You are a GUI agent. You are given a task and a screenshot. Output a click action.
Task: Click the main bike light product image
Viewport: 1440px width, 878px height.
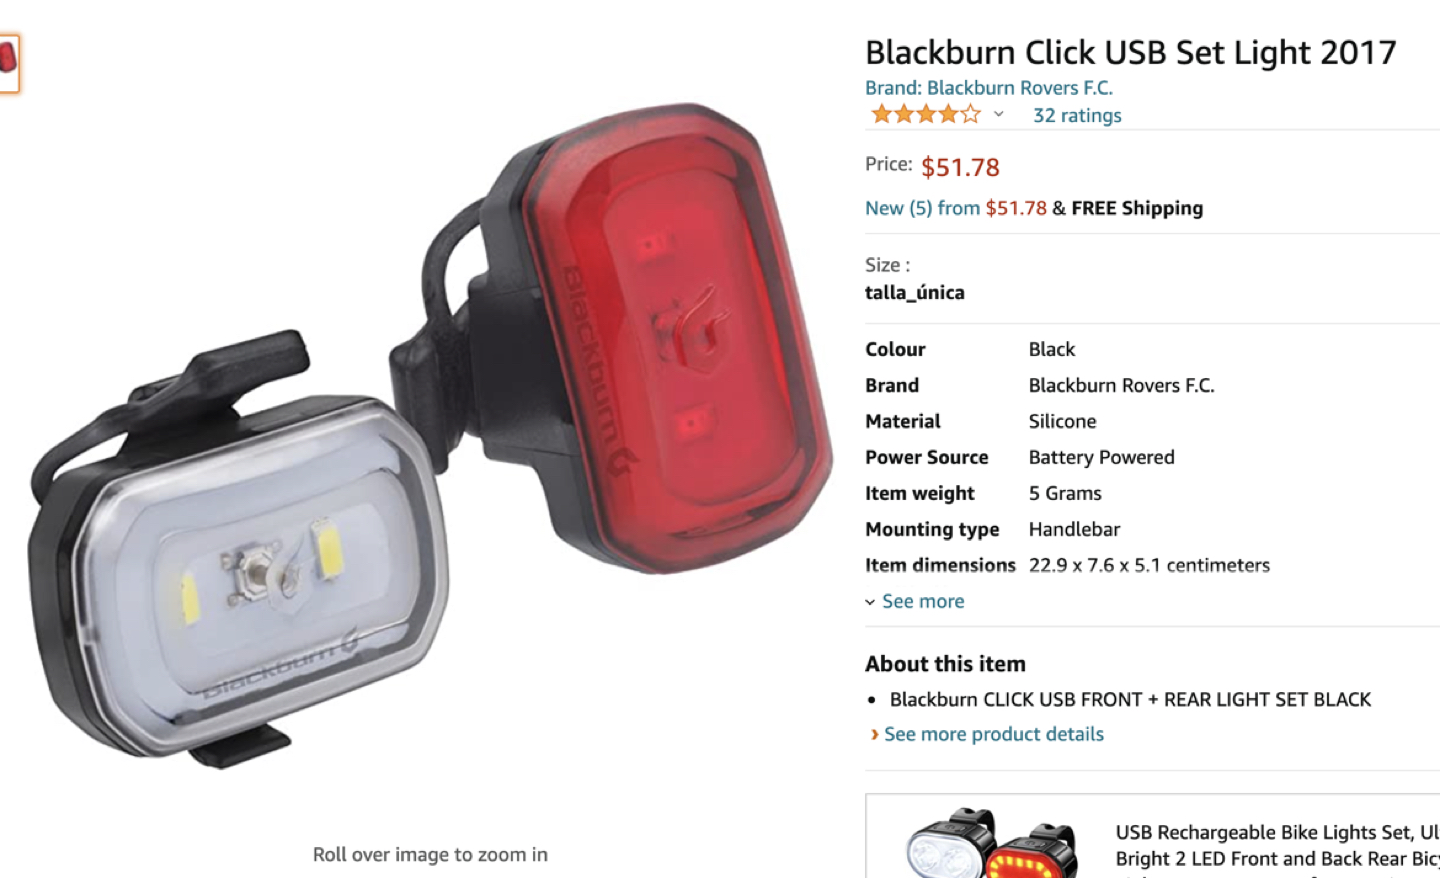point(430,435)
